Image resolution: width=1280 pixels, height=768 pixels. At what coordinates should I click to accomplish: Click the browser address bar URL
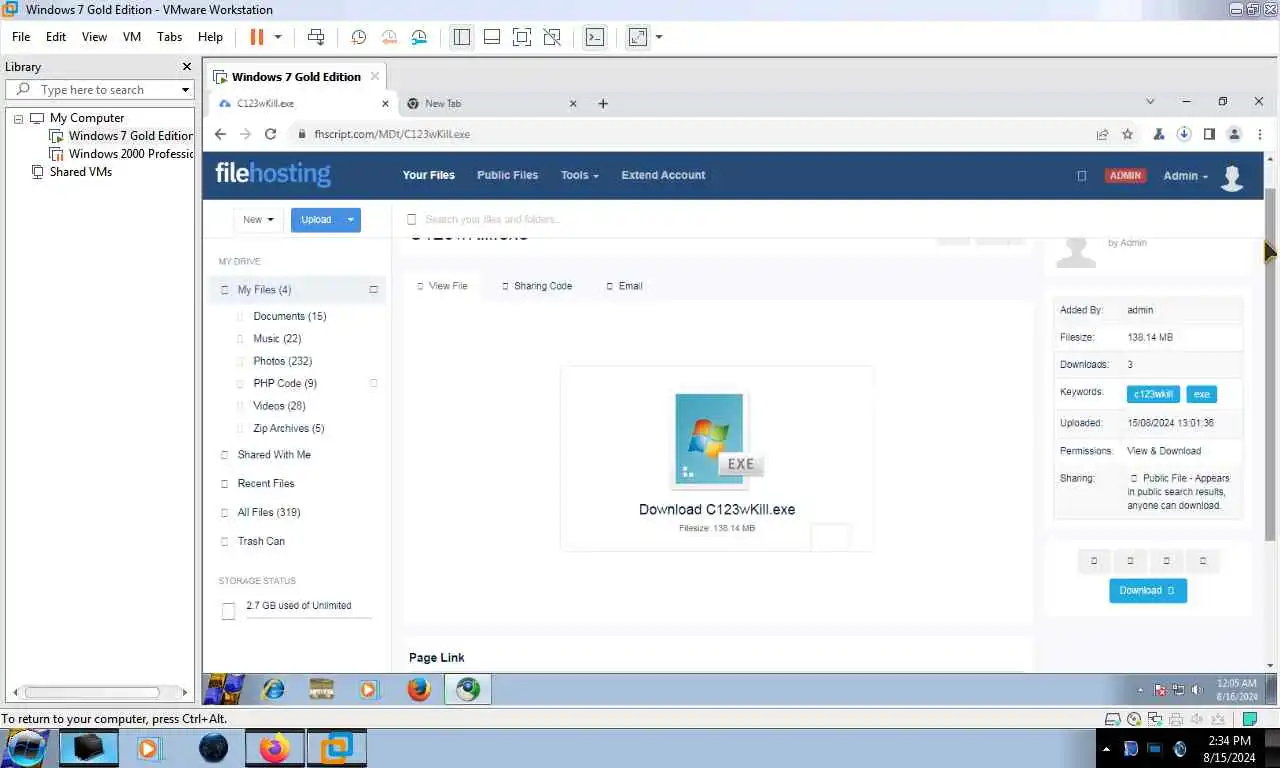[391, 134]
